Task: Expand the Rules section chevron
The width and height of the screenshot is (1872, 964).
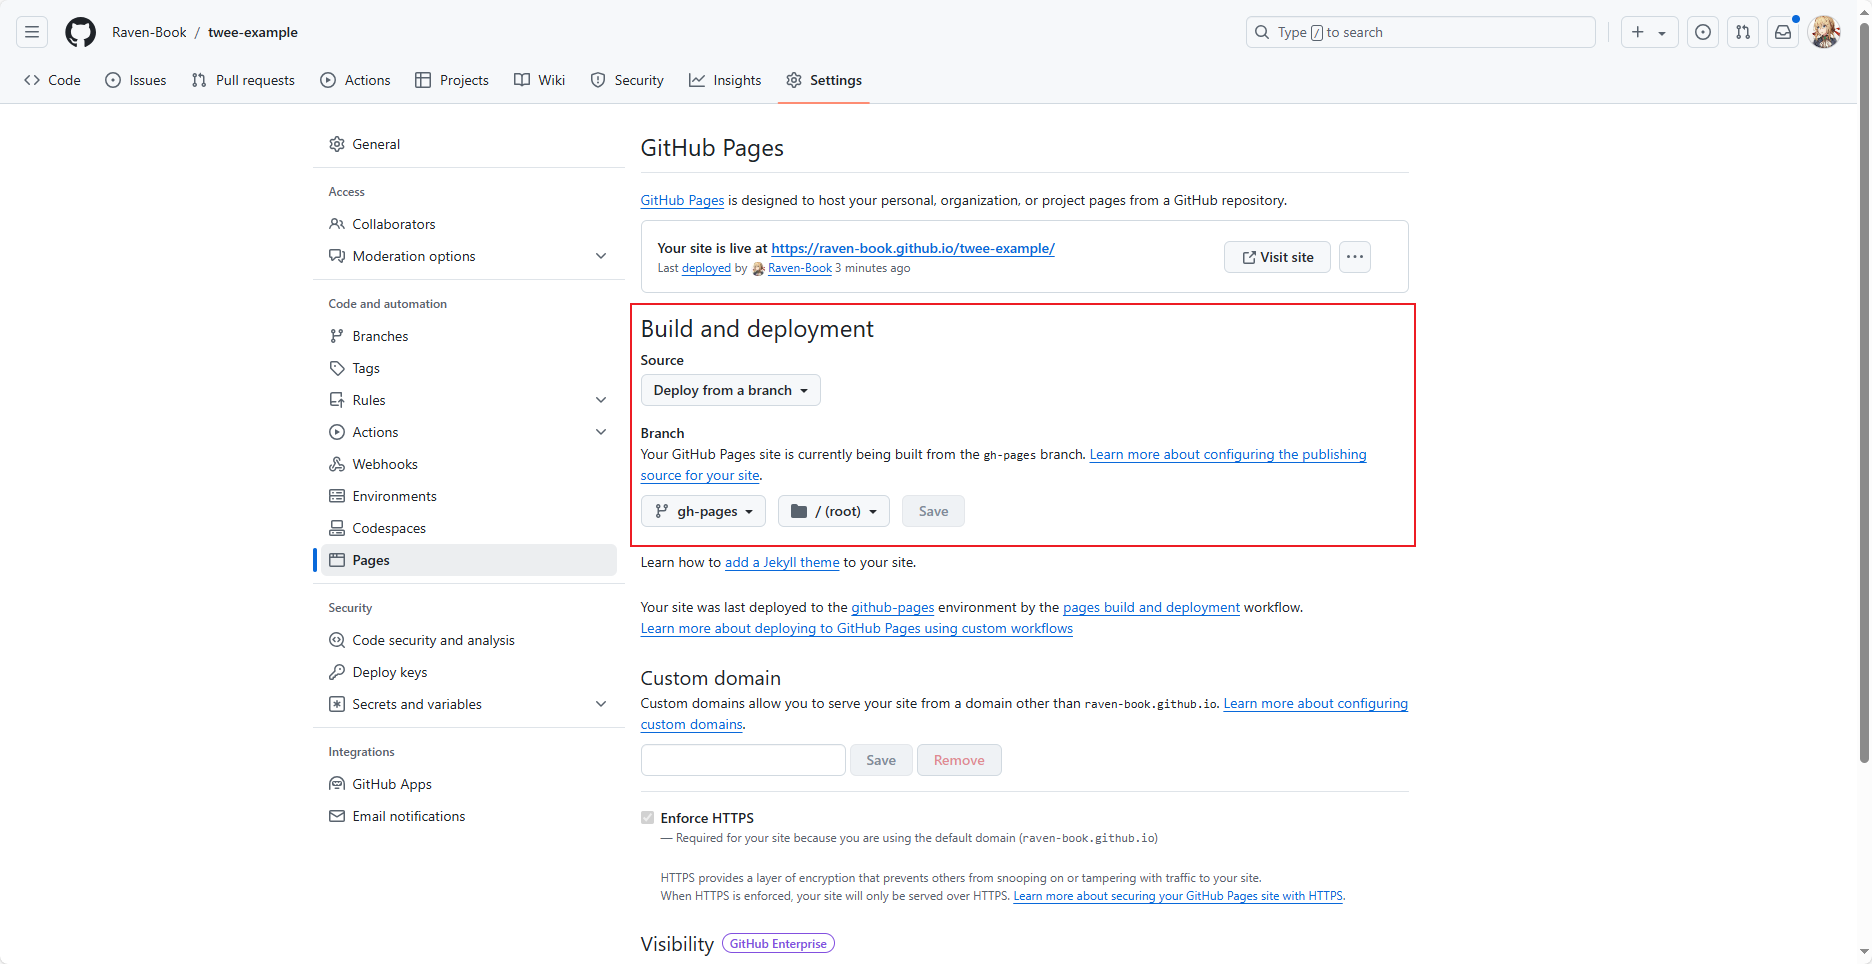Action: coord(601,400)
